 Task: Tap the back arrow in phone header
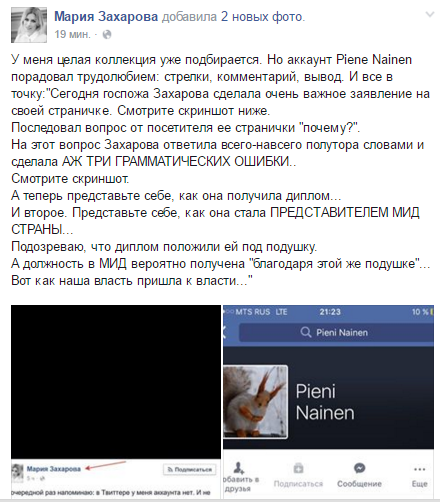click(224, 332)
